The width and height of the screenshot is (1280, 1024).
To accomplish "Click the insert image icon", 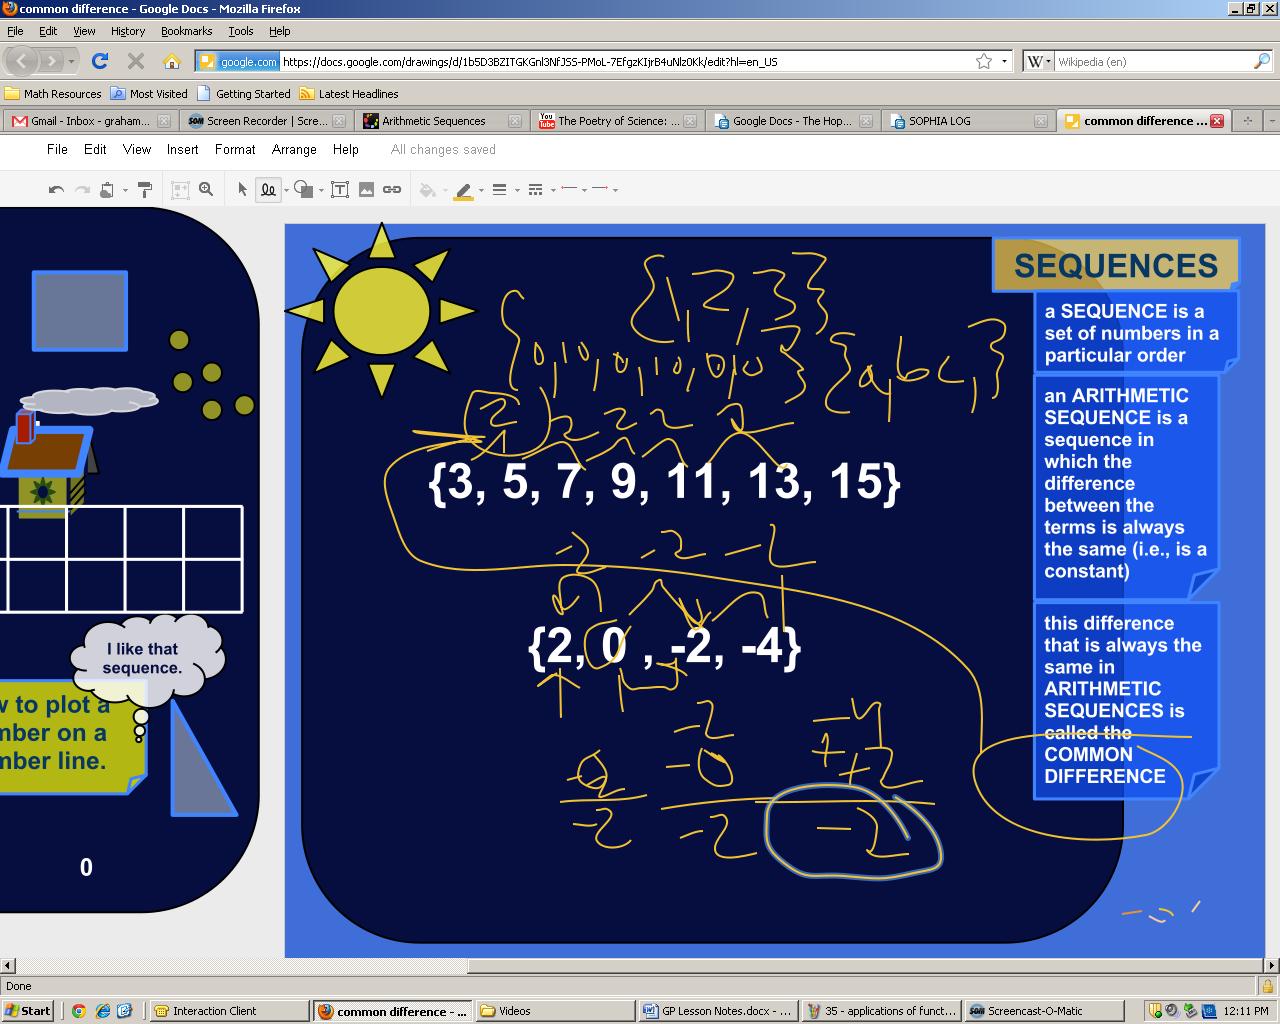I will 366,189.
